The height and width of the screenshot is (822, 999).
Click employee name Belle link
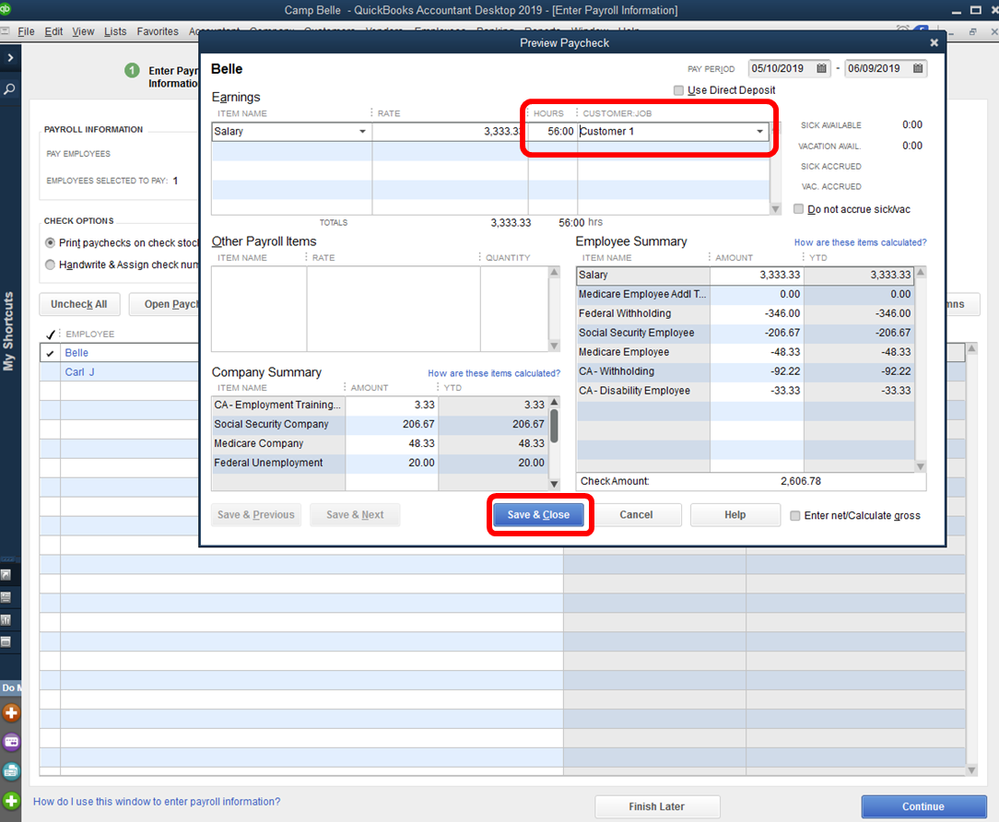pos(76,353)
